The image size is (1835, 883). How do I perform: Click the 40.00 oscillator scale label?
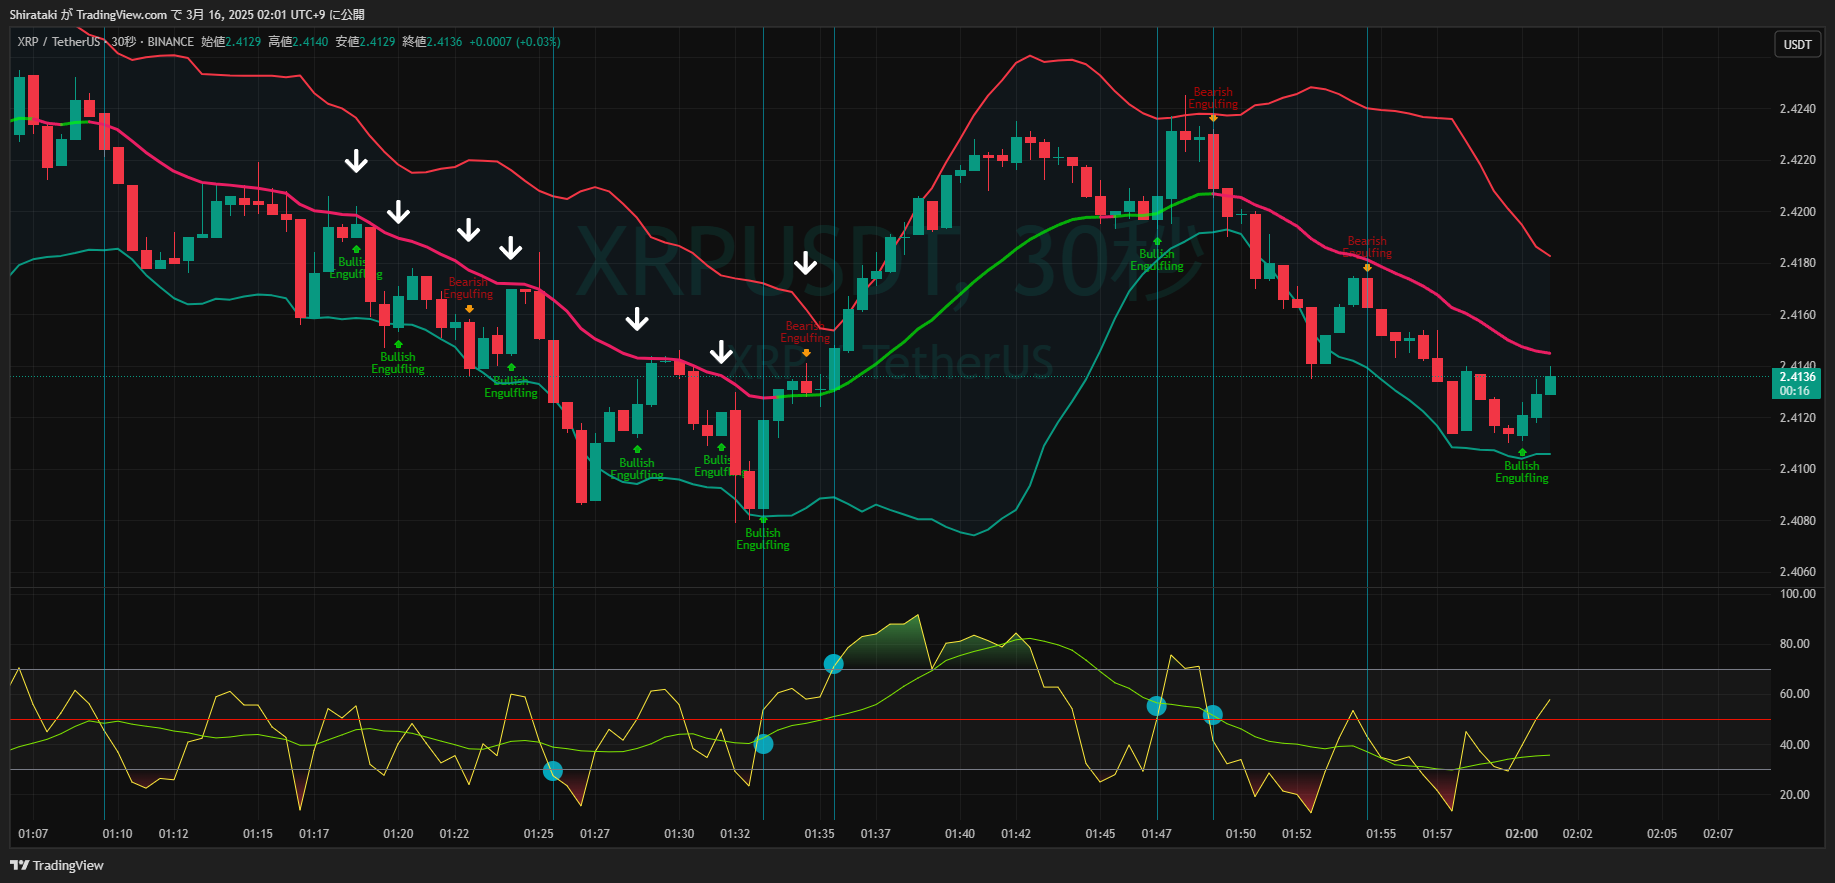pos(1794,745)
